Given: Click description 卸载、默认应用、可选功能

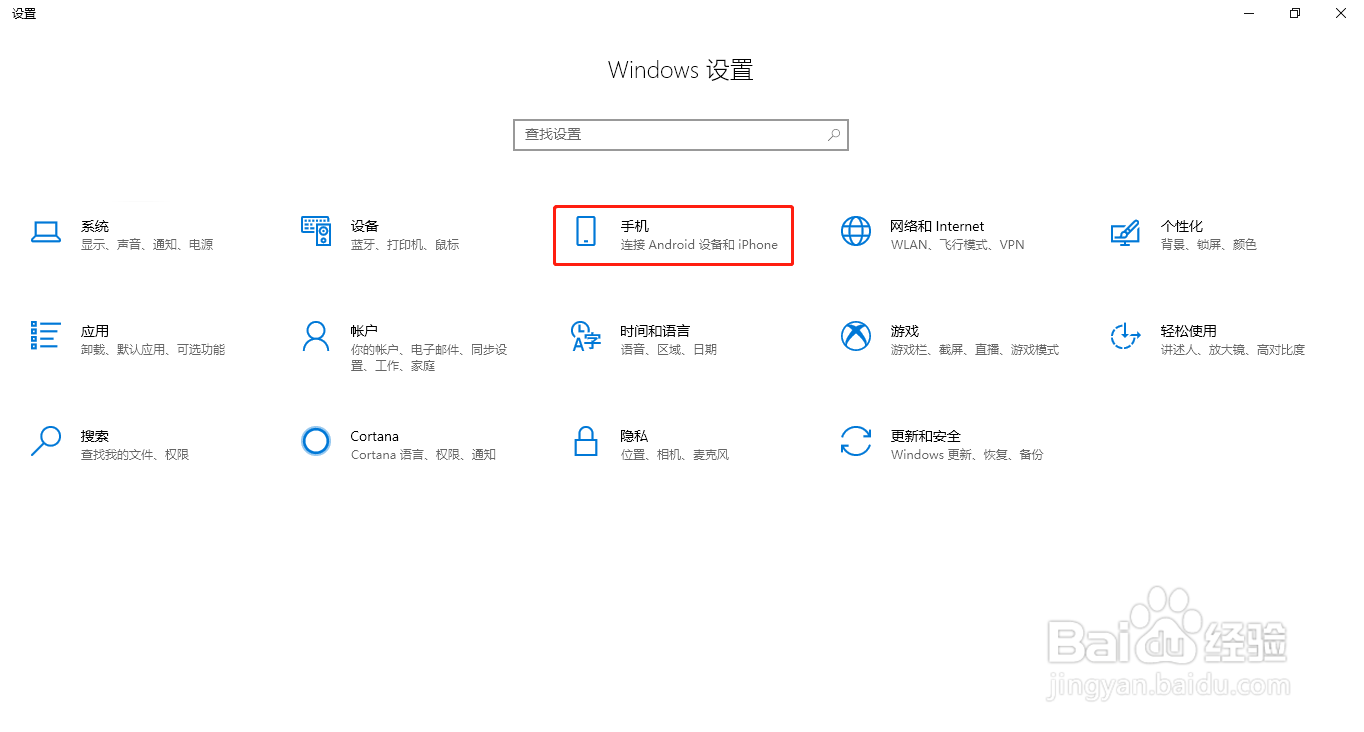Looking at the screenshot, I should pos(153,350).
